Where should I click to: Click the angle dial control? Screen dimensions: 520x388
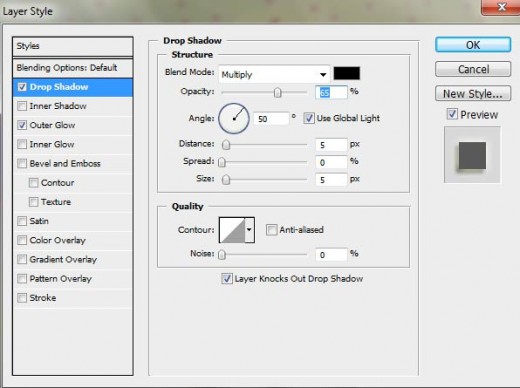coord(234,119)
